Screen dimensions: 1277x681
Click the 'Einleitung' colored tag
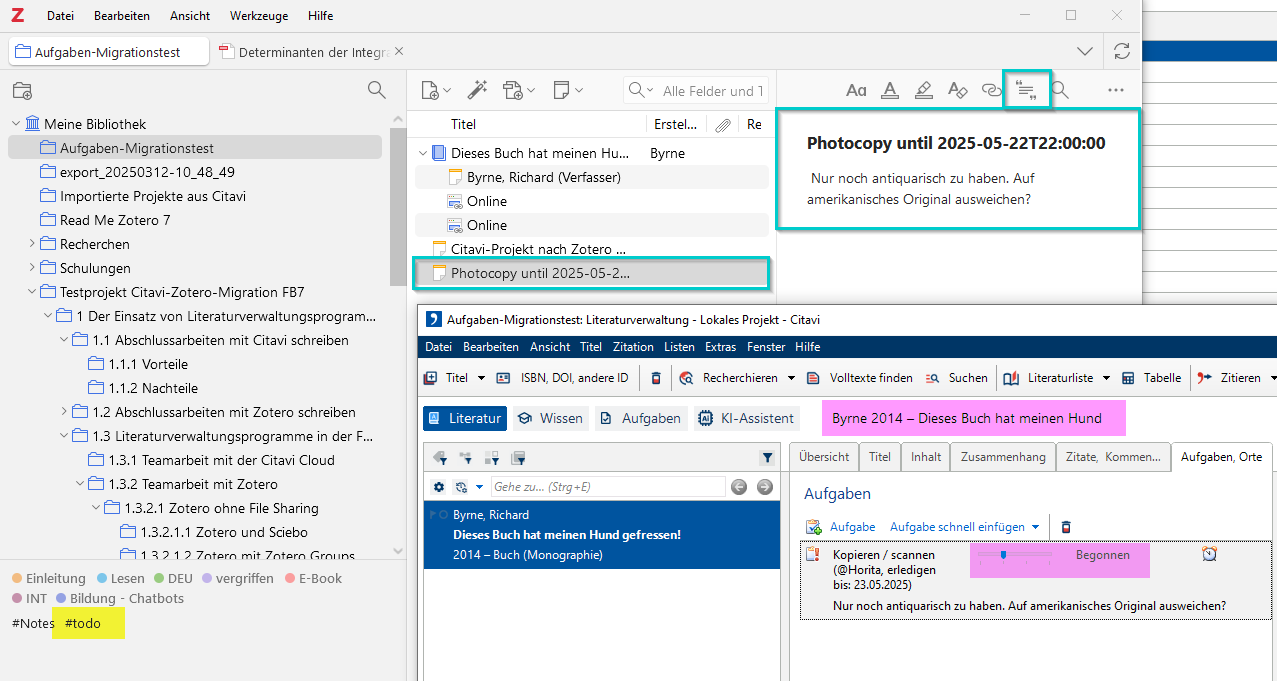49,578
